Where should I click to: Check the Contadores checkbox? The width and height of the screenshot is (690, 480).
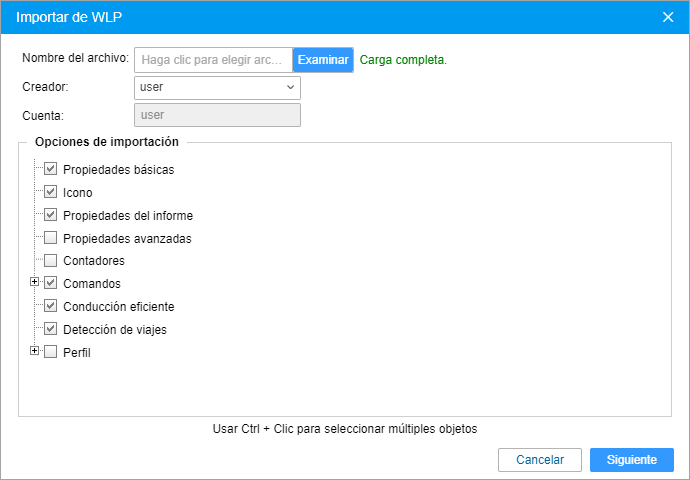pyautogui.click(x=51, y=261)
